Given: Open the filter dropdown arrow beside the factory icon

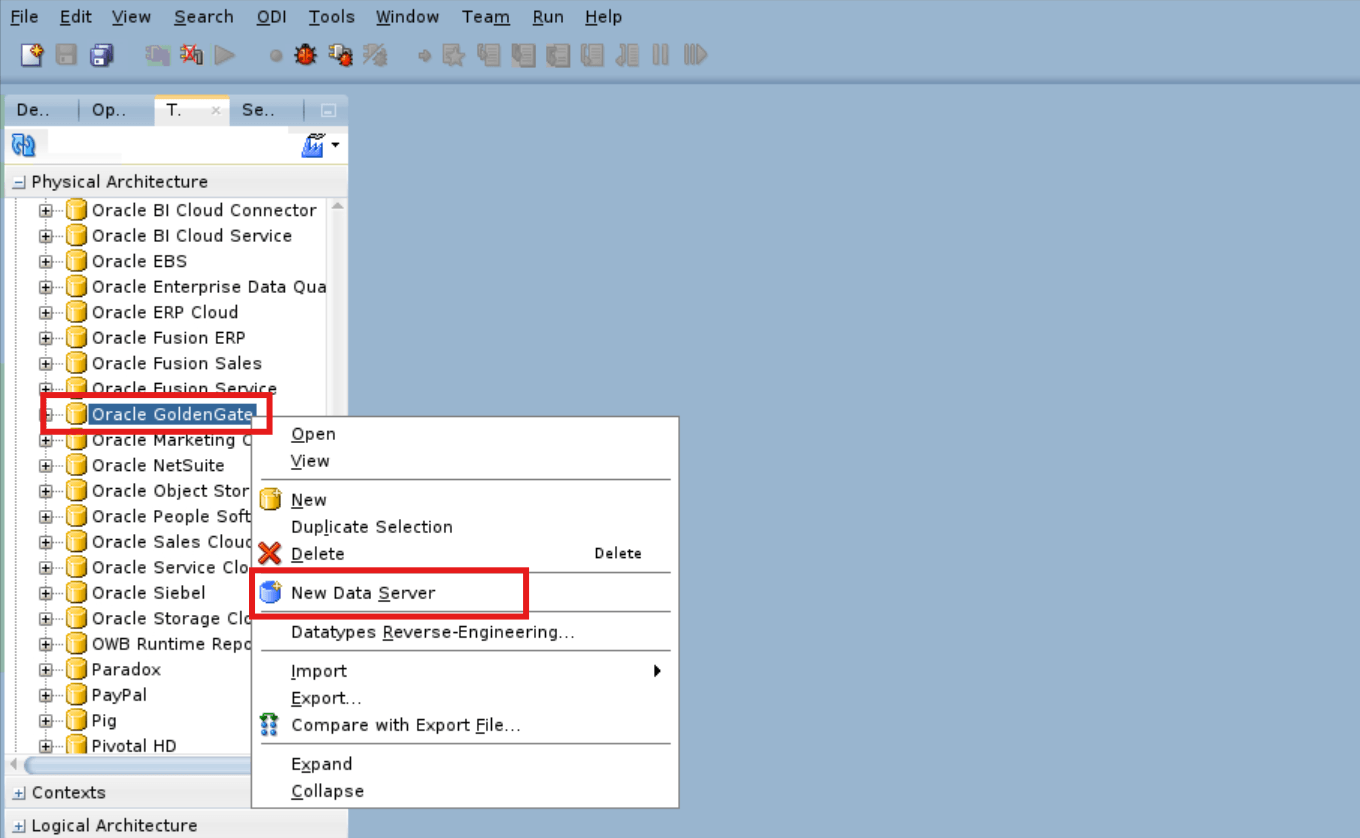Looking at the screenshot, I should (x=337, y=144).
